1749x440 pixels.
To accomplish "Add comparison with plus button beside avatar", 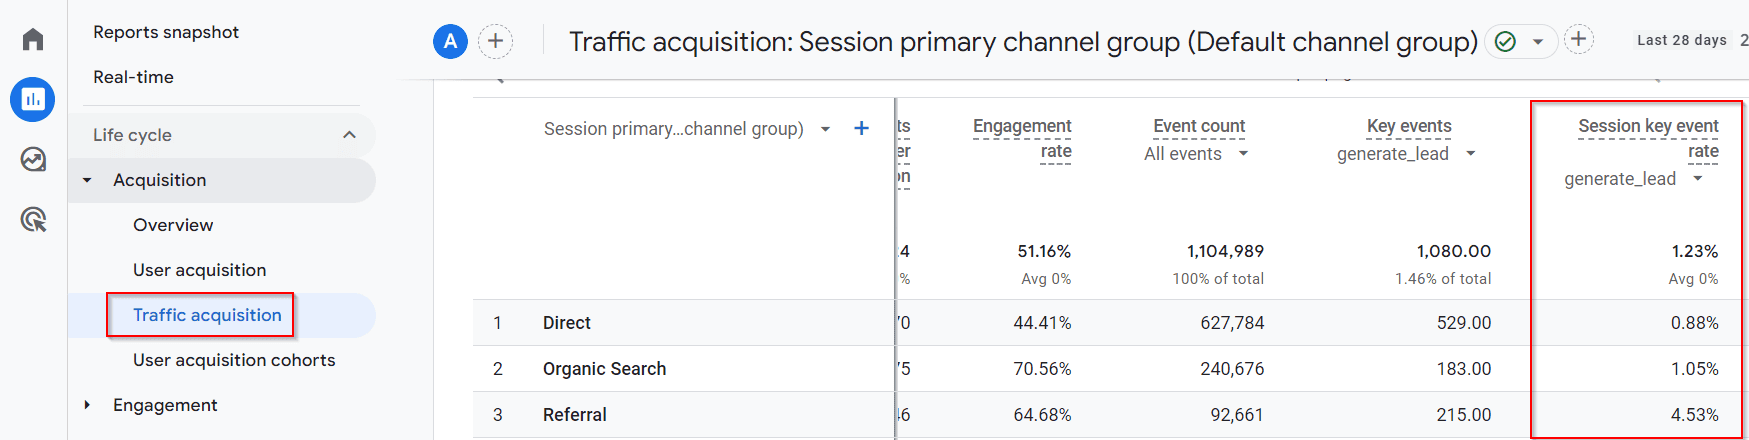I will pyautogui.click(x=495, y=41).
